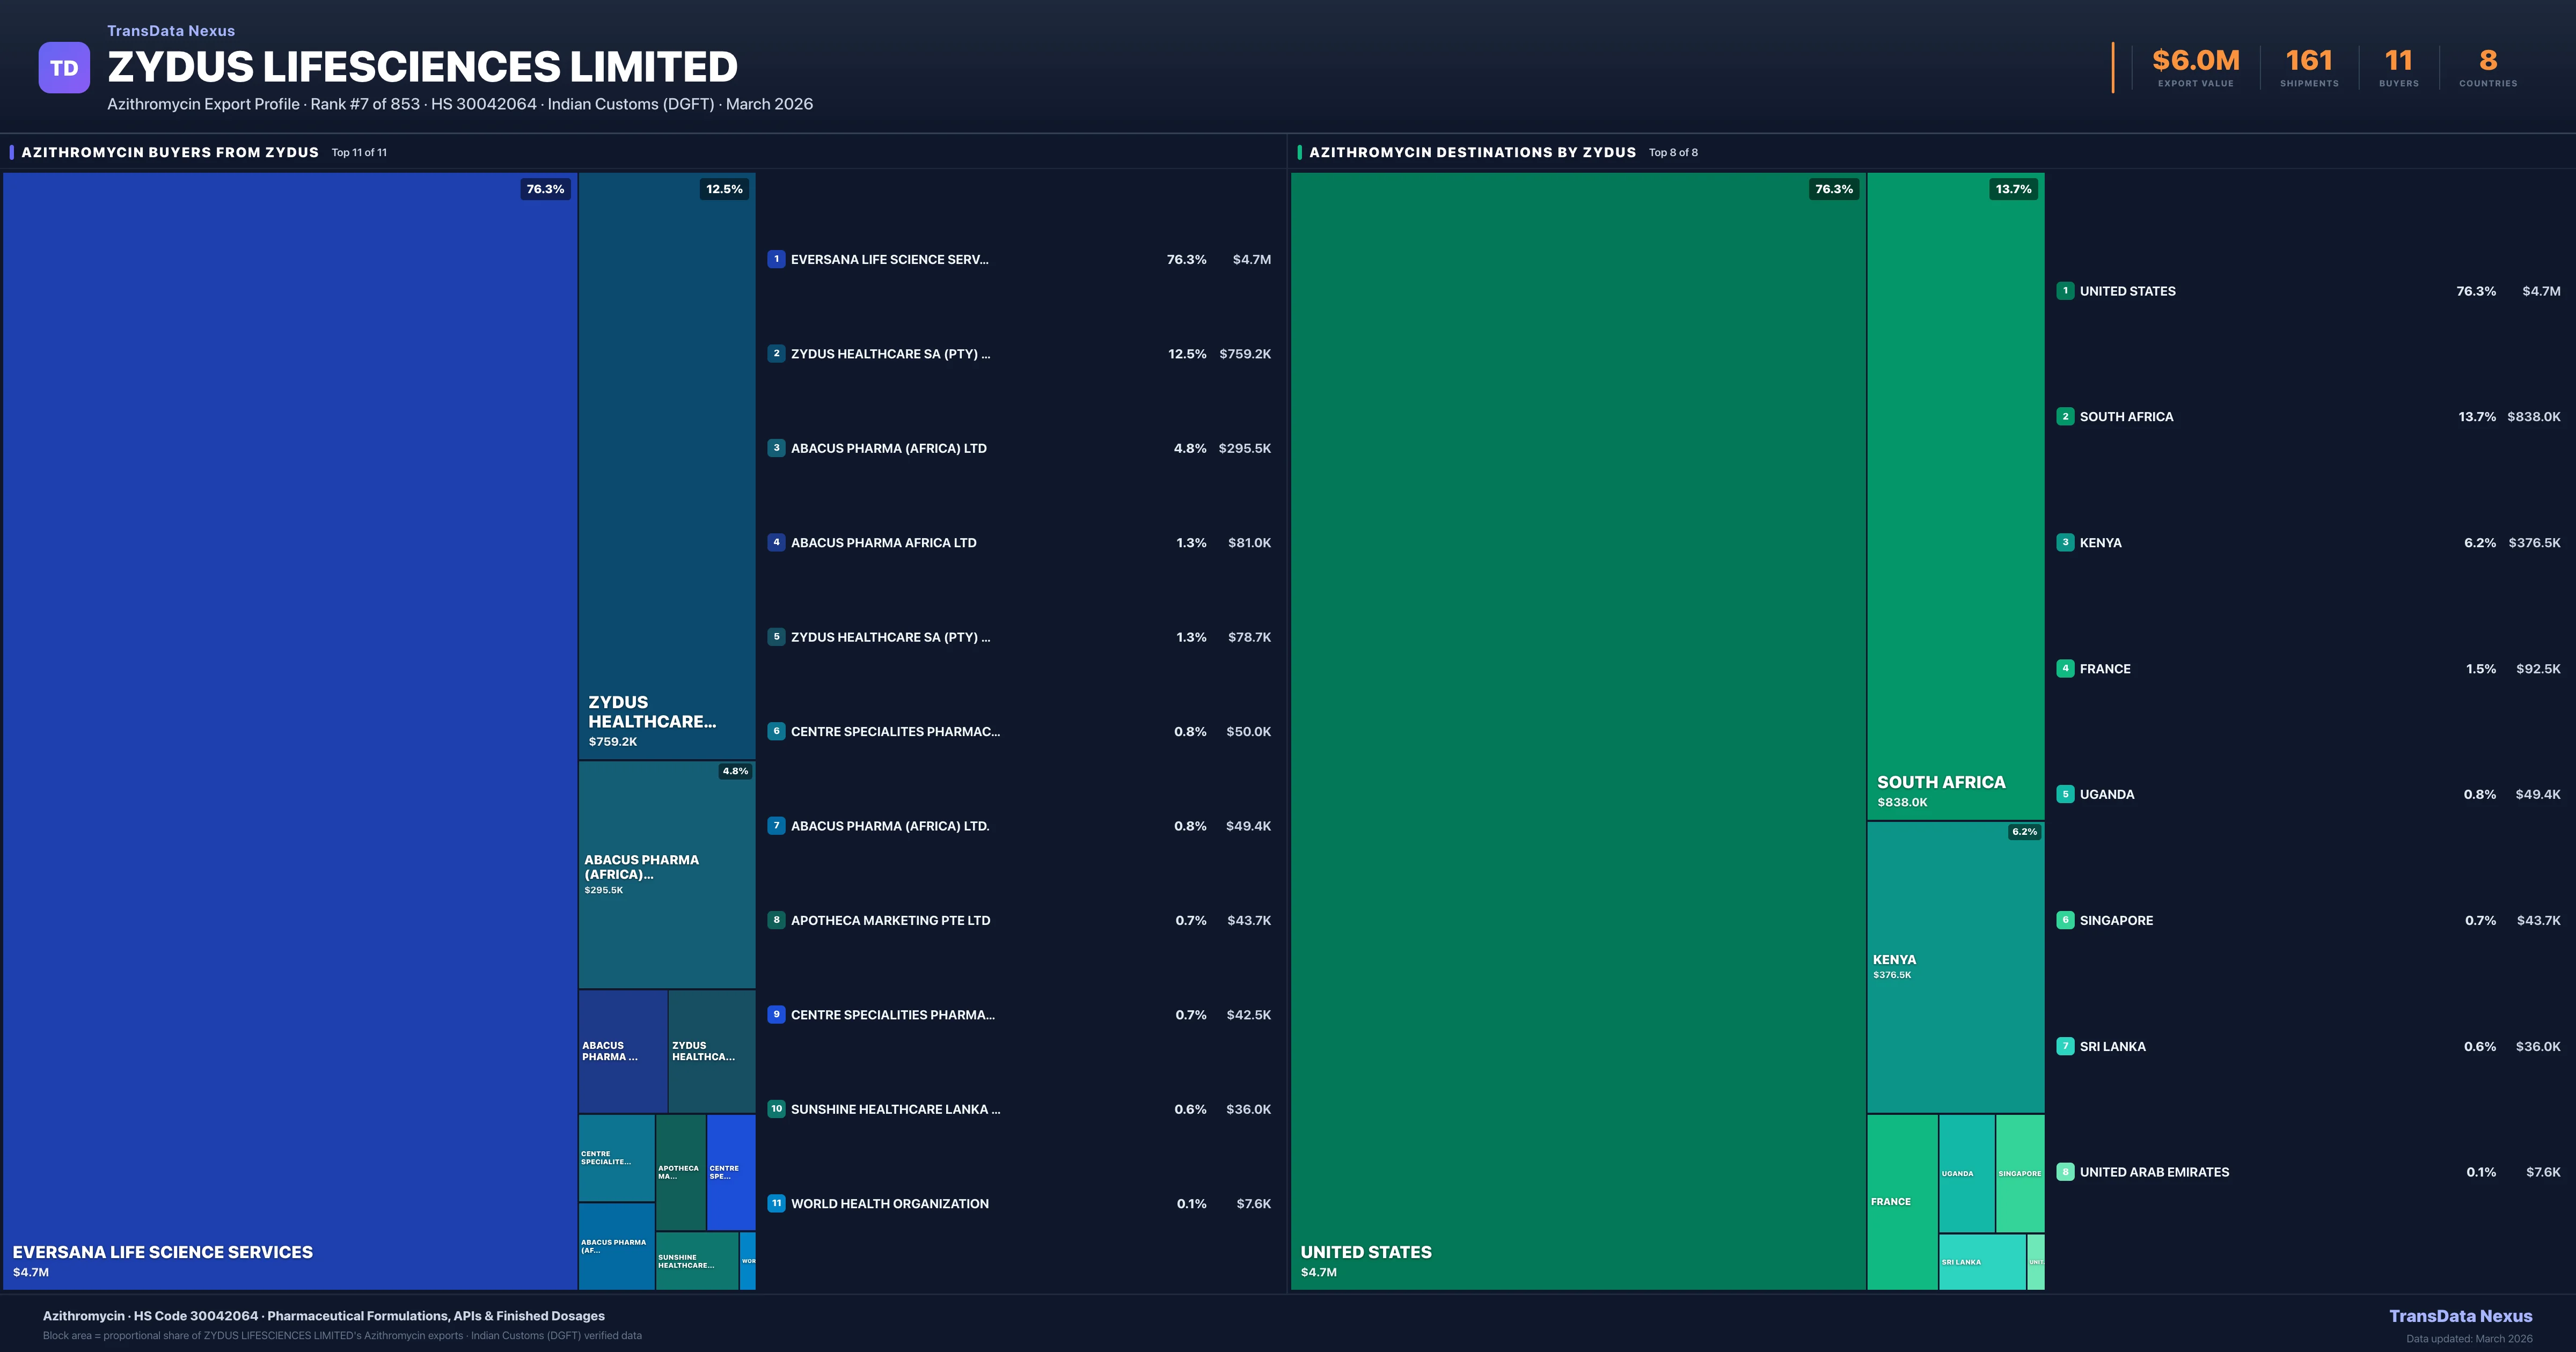This screenshot has width=2576, height=1352.
Task: Click rank 11 badge for World Health Organization
Action: point(776,1203)
